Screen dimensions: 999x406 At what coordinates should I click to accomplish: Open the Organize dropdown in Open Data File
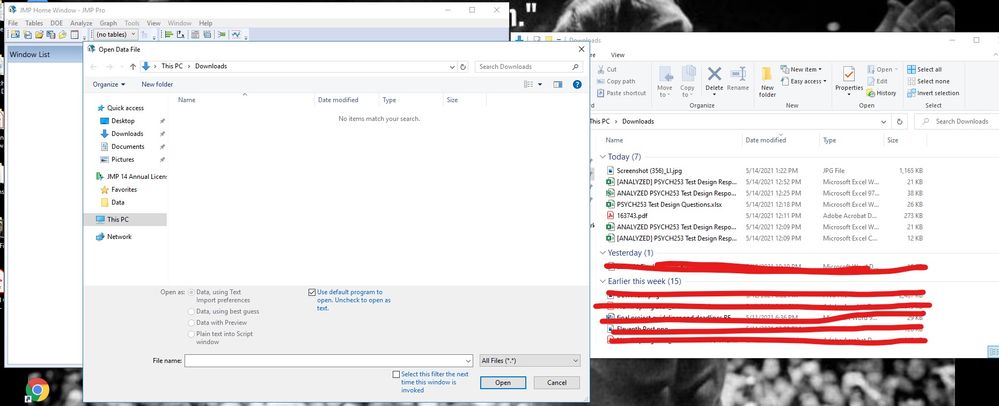[x=109, y=84]
